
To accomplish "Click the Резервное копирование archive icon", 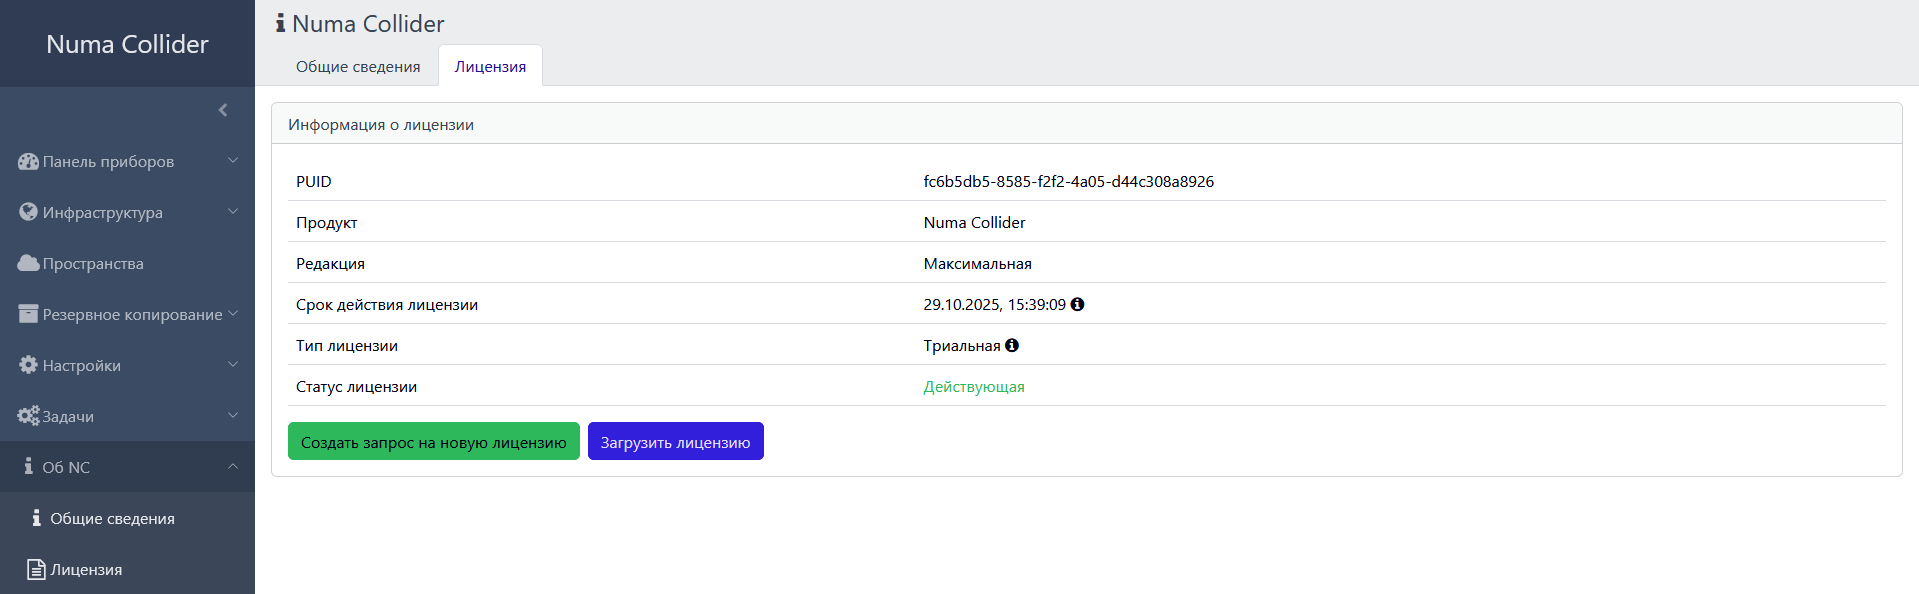I will click(28, 314).
